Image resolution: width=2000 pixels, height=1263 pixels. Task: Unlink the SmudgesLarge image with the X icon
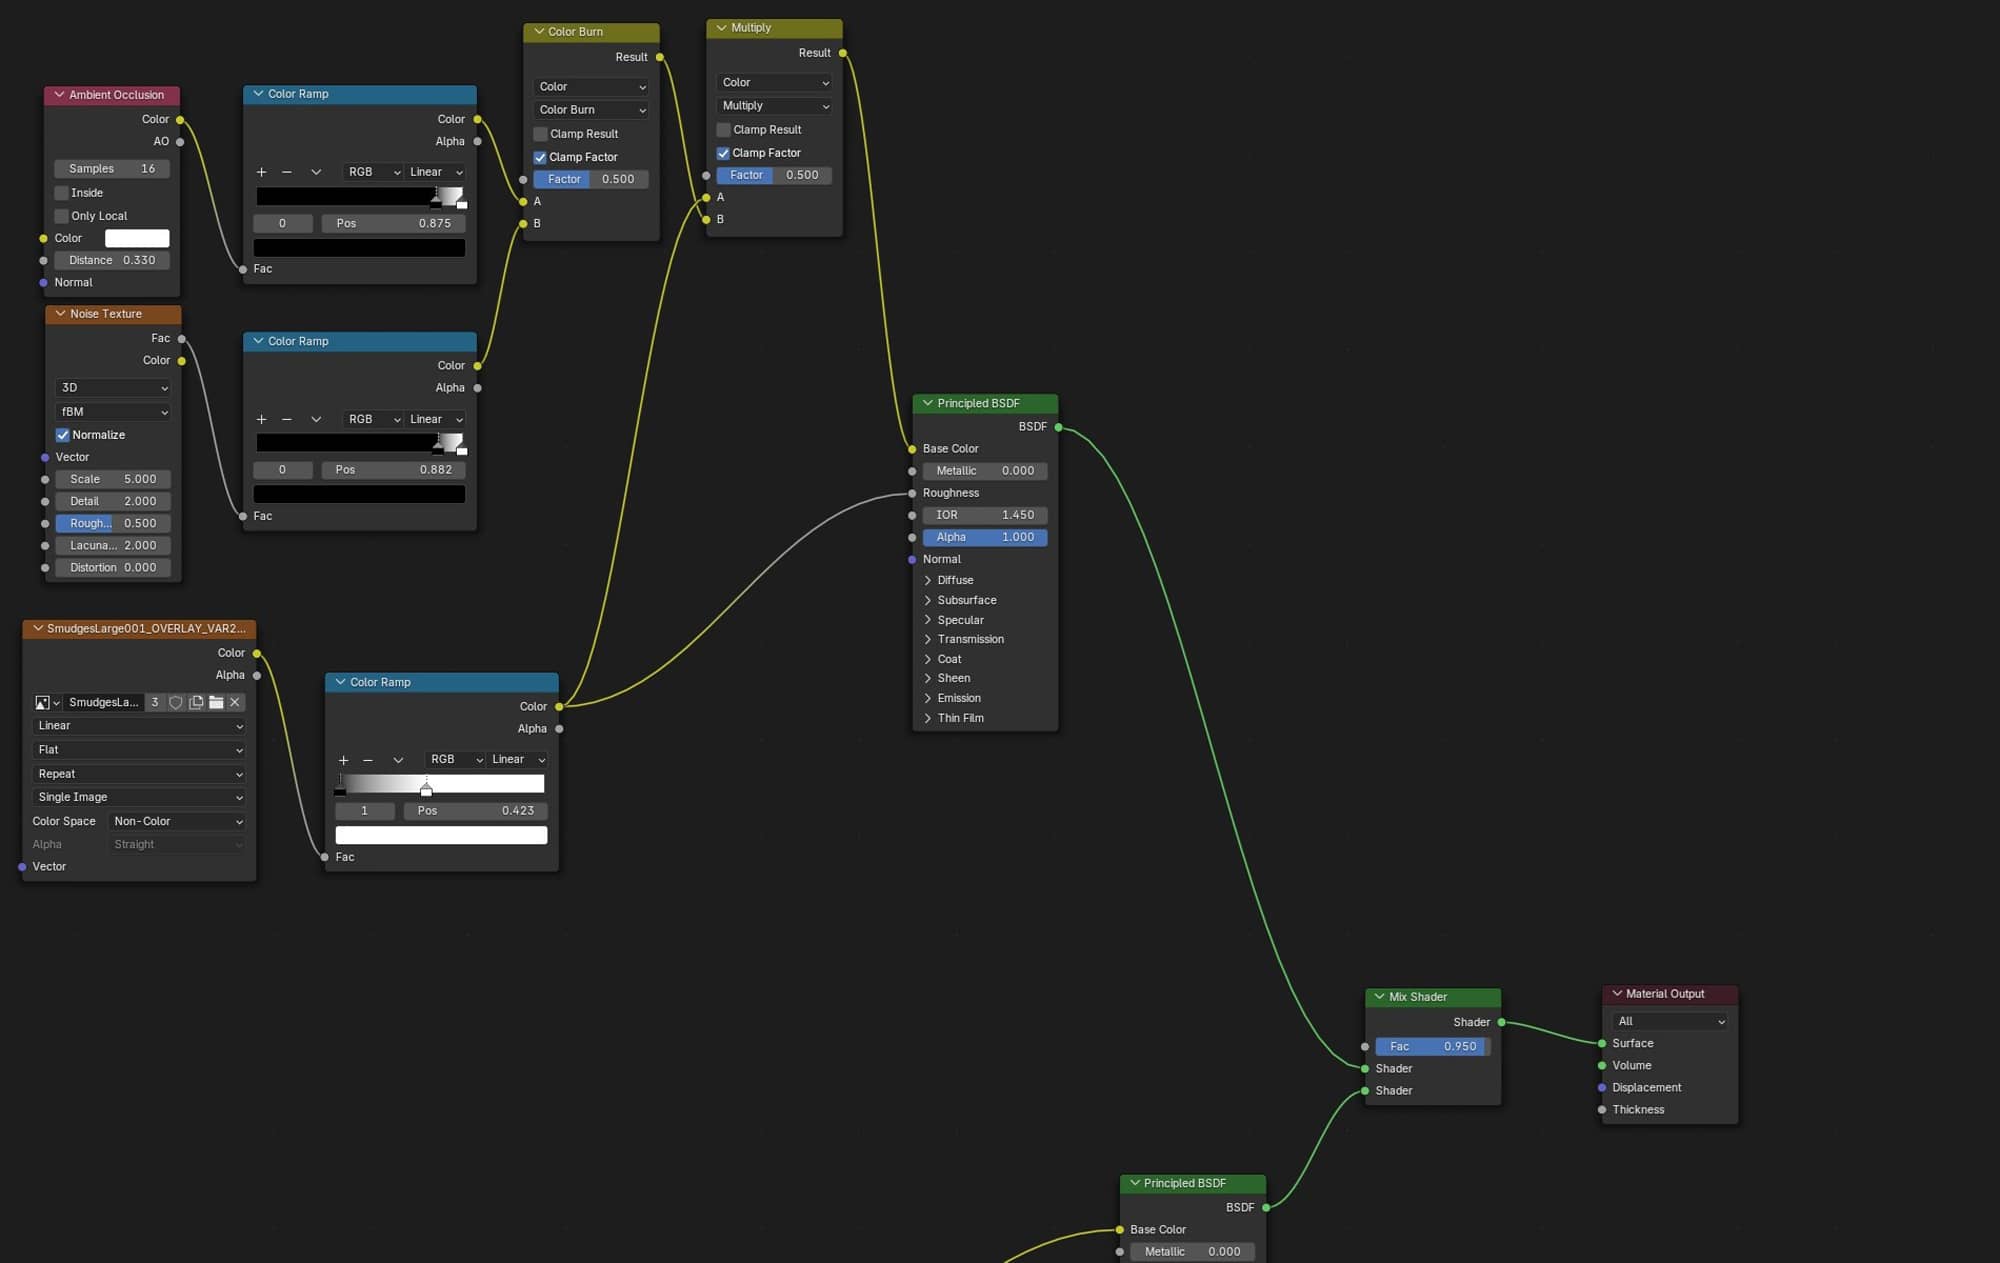tap(235, 703)
